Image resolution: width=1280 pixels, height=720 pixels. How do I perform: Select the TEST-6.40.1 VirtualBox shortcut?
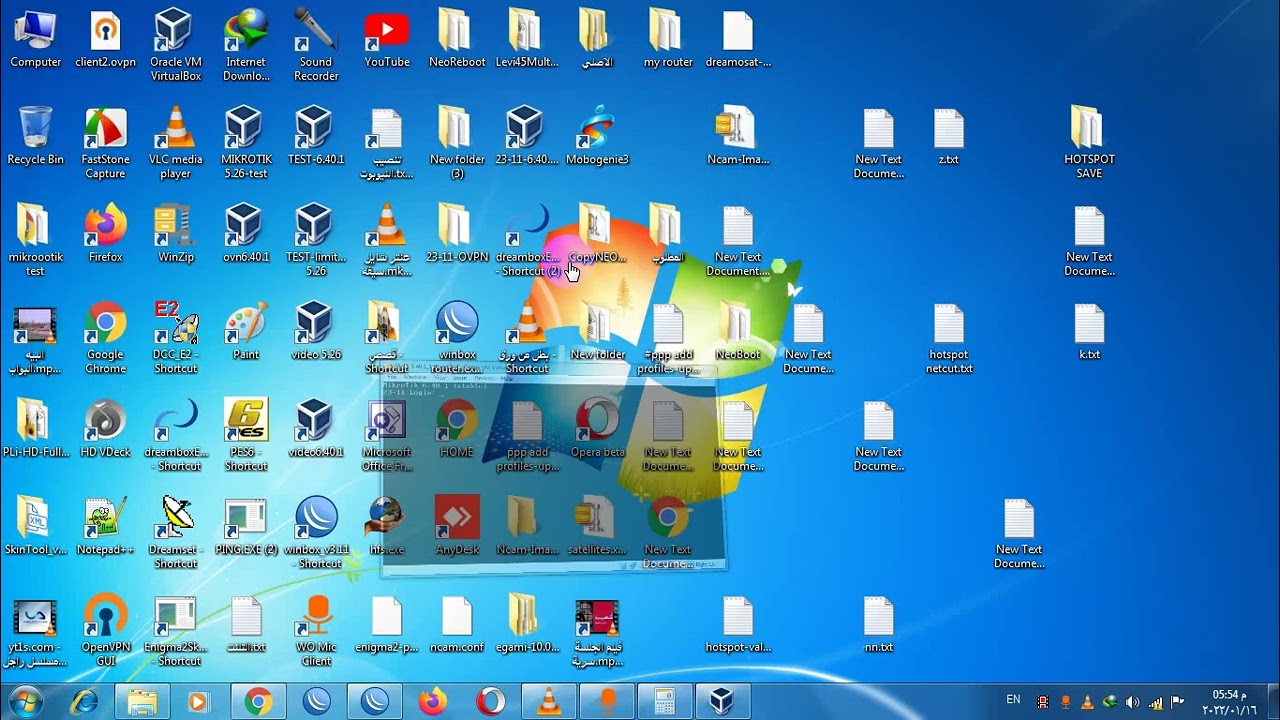(316, 137)
